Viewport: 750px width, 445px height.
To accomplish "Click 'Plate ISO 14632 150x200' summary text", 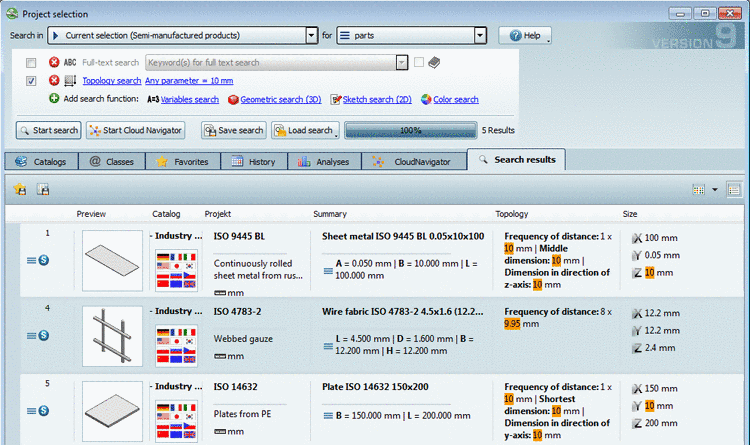I will [375, 387].
